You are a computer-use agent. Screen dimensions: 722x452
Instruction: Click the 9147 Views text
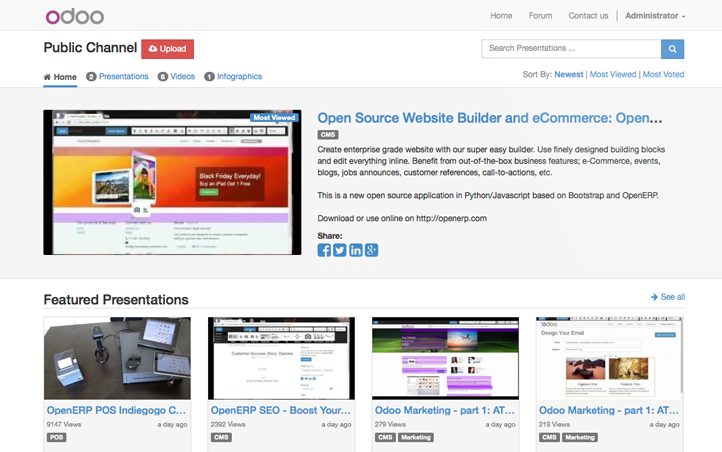64,424
